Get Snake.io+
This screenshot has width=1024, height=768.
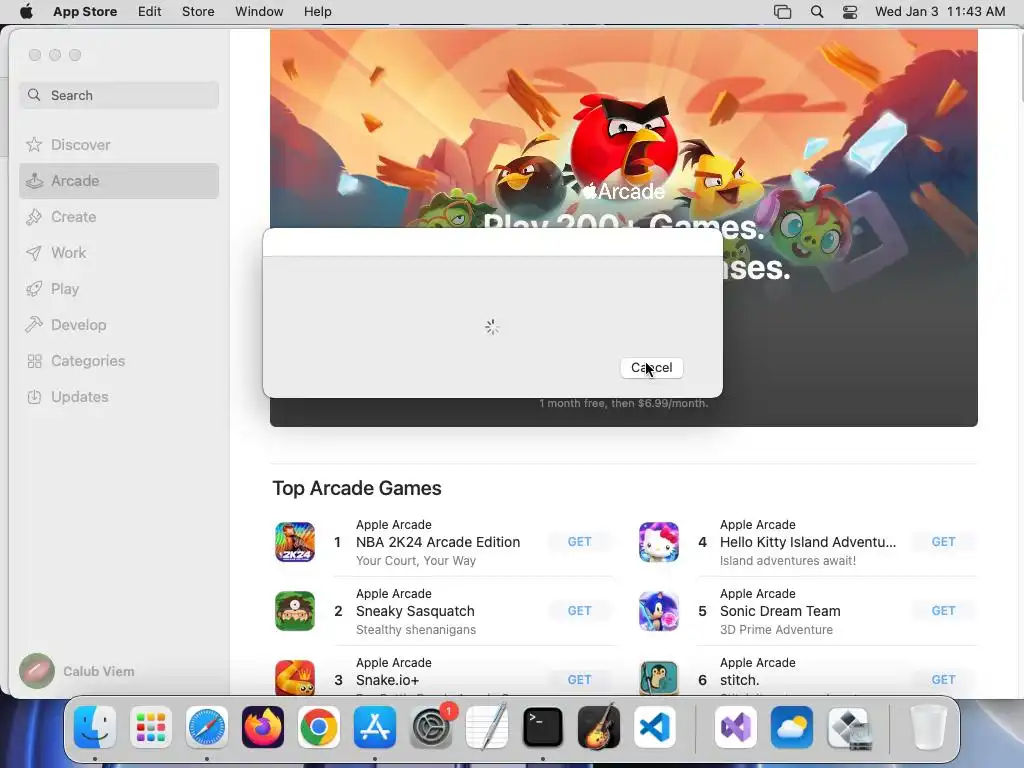(x=579, y=680)
